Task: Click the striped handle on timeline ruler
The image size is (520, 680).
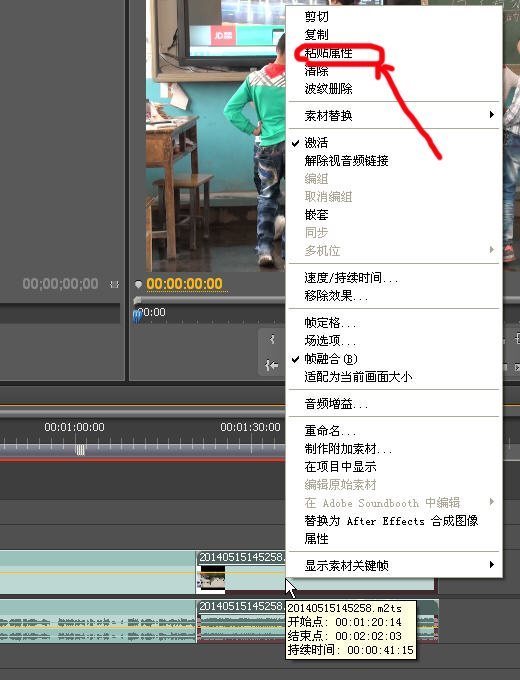Action: [x=80, y=450]
